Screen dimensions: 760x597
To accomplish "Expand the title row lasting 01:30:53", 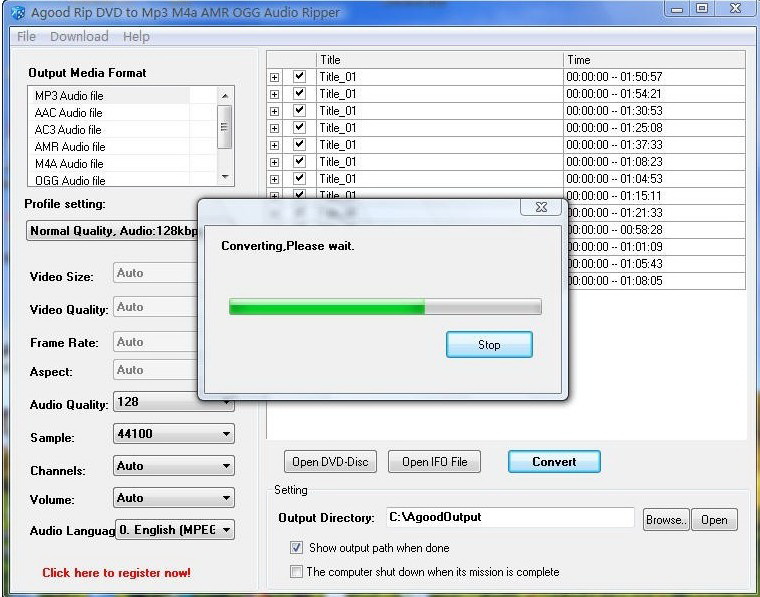I will [x=274, y=111].
